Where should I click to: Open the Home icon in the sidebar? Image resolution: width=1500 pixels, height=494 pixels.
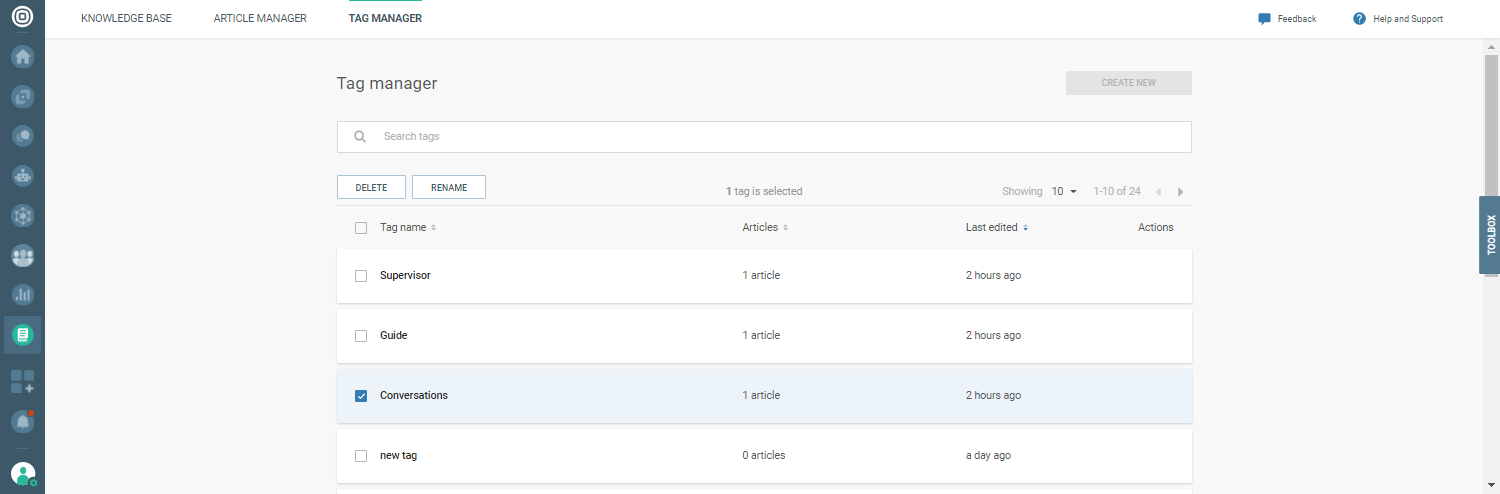(x=22, y=56)
